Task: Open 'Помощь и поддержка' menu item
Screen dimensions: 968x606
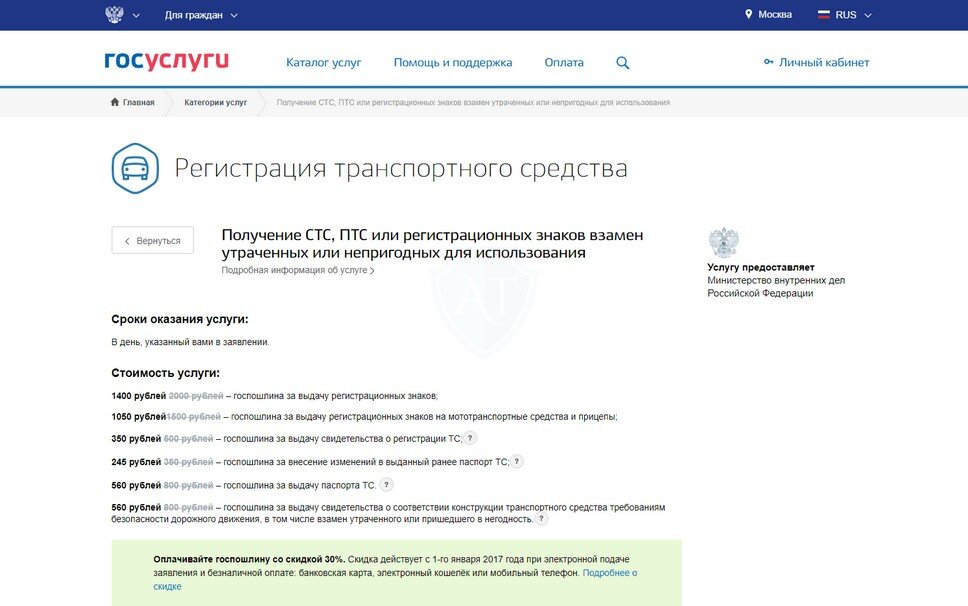Action: 453,62
